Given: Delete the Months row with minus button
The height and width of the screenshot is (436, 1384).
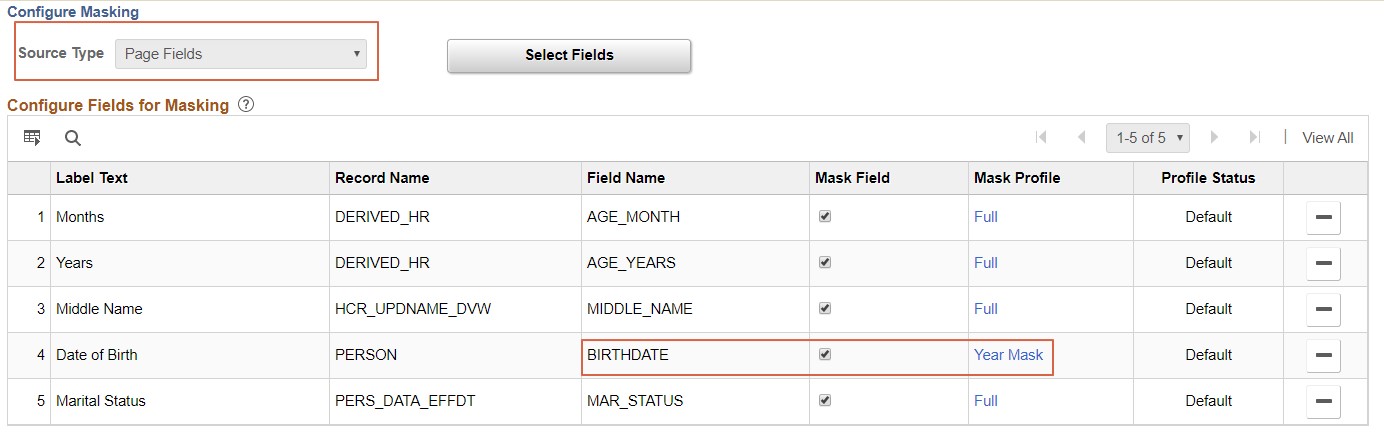Looking at the screenshot, I should click(1323, 217).
